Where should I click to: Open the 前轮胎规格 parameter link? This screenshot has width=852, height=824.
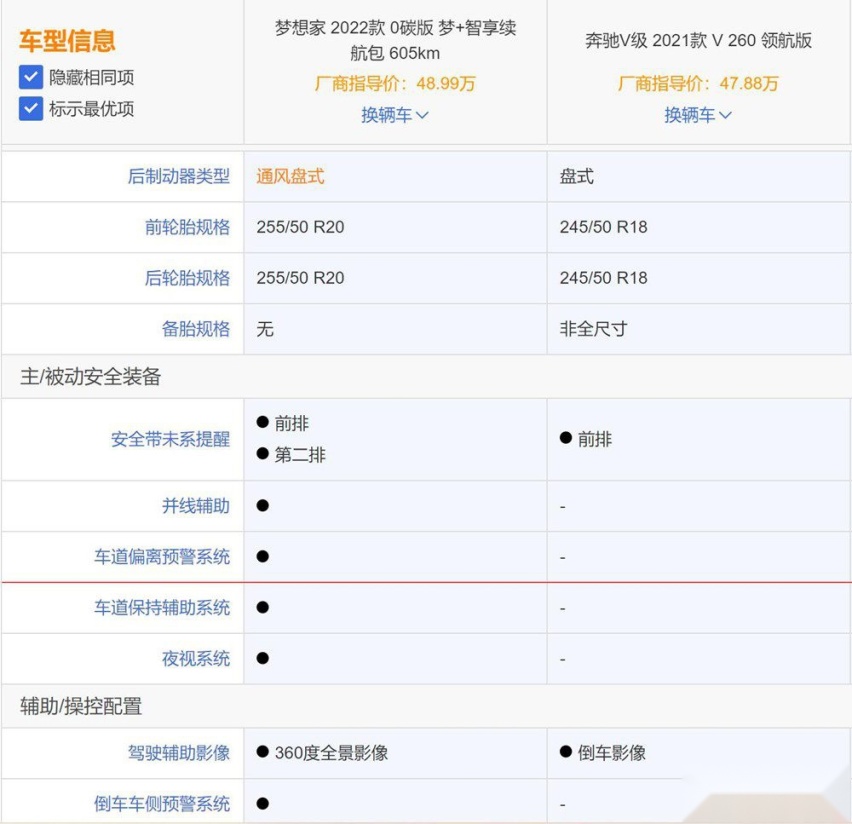click(187, 227)
